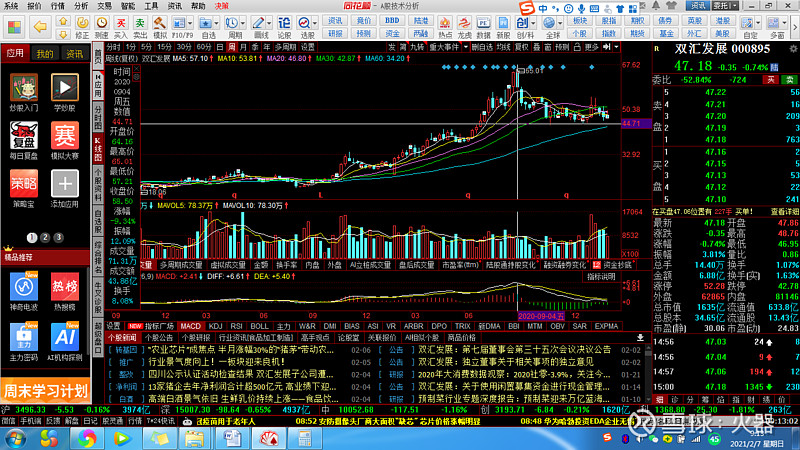Open the 查看详情 details link
Screen dimensions: 800x450
tap(784, 212)
